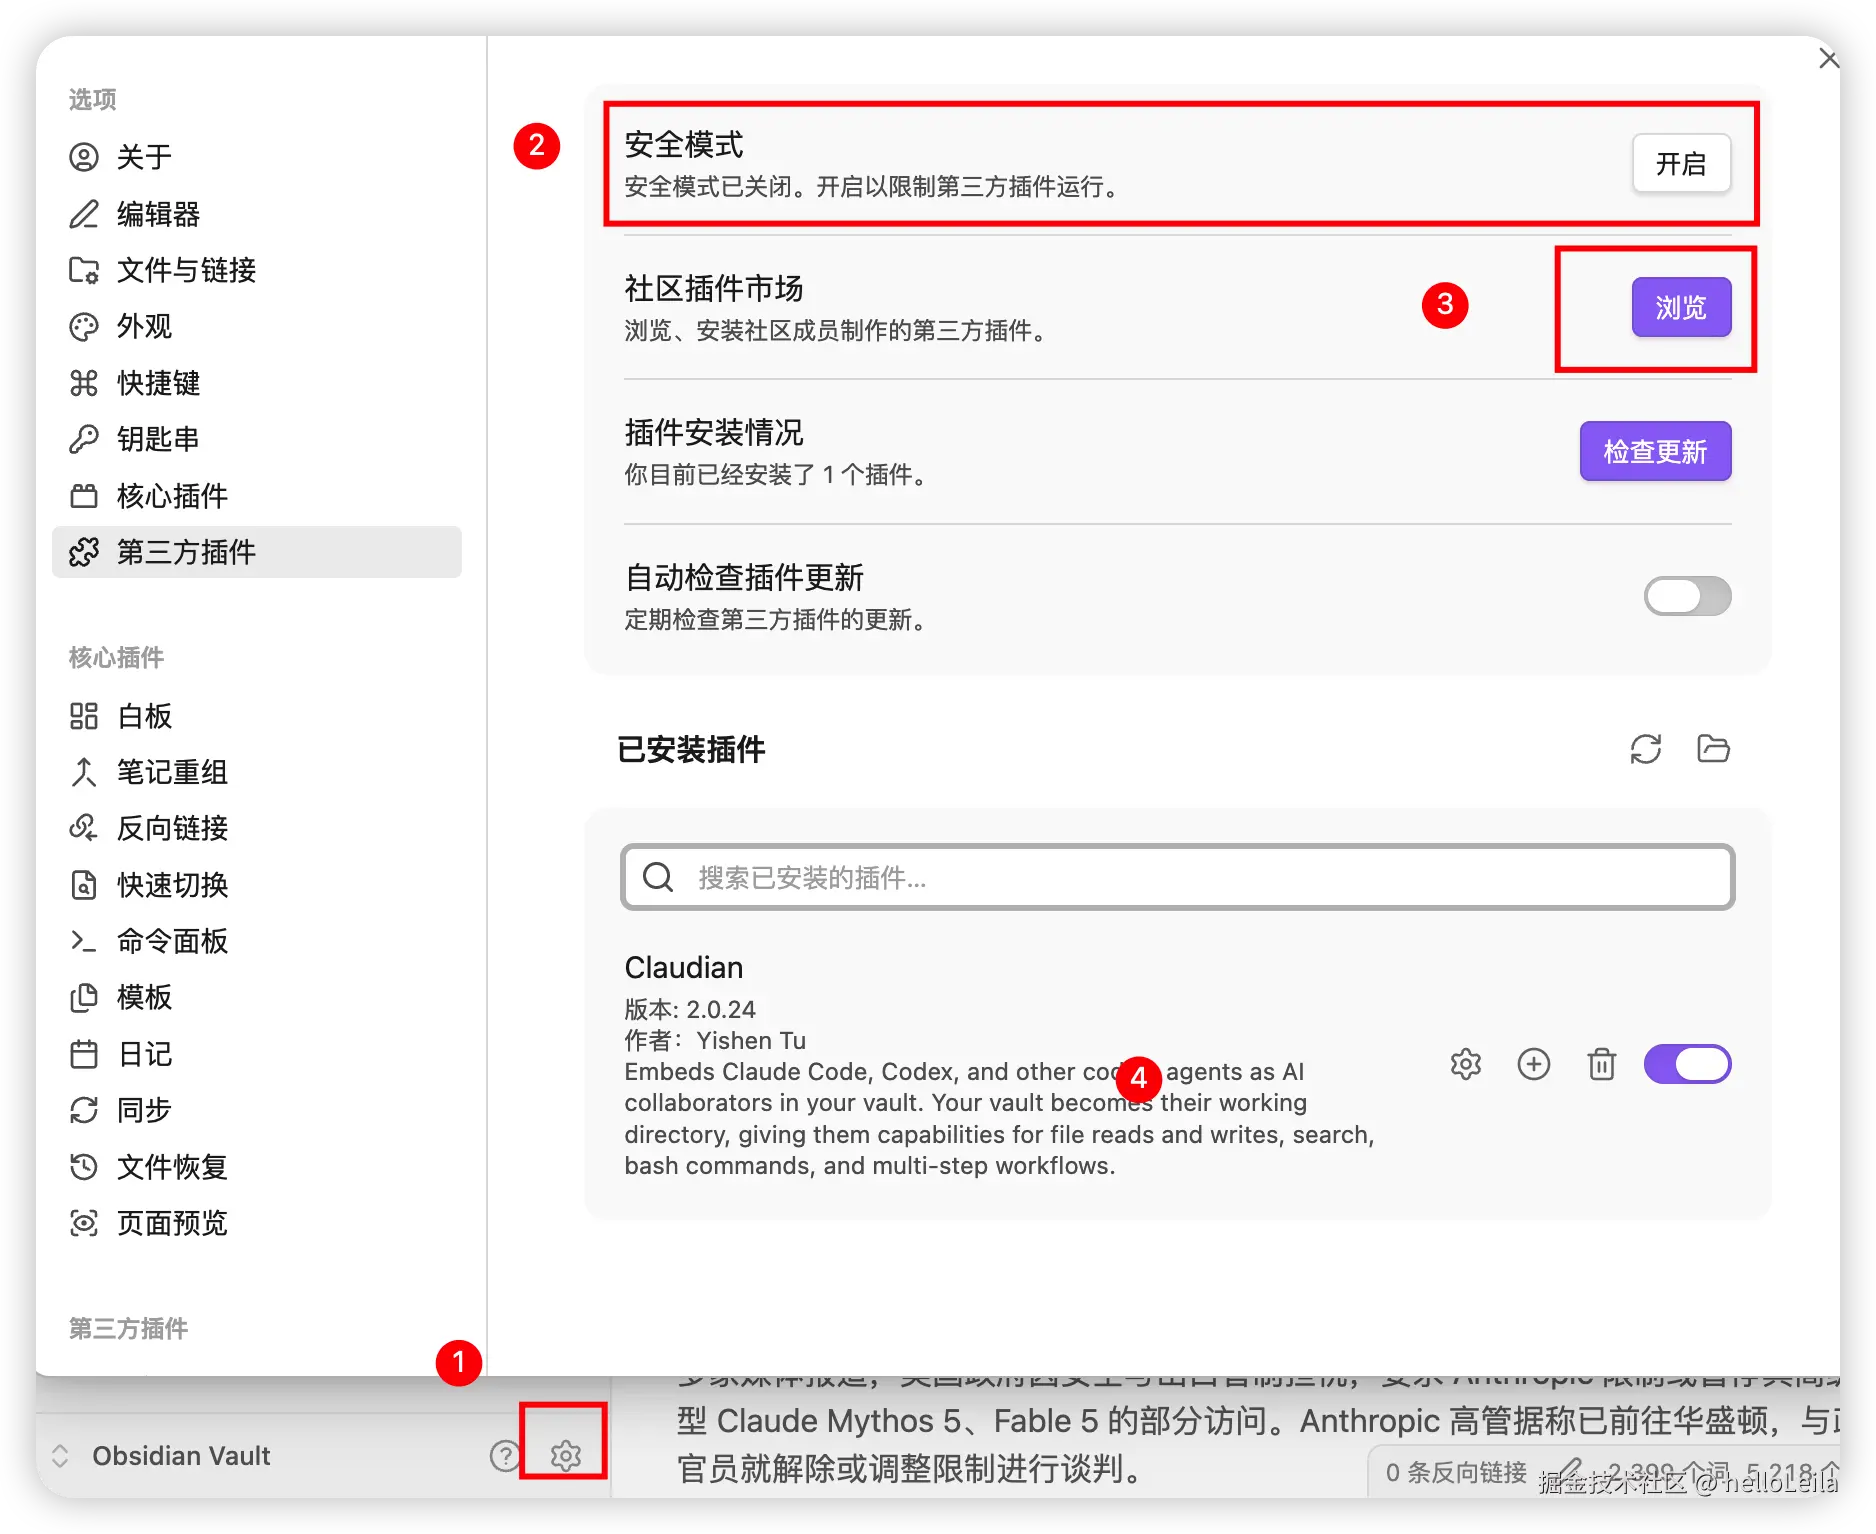Open the 外观 appearance settings
This screenshot has height=1534, width=1876.
[257, 326]
